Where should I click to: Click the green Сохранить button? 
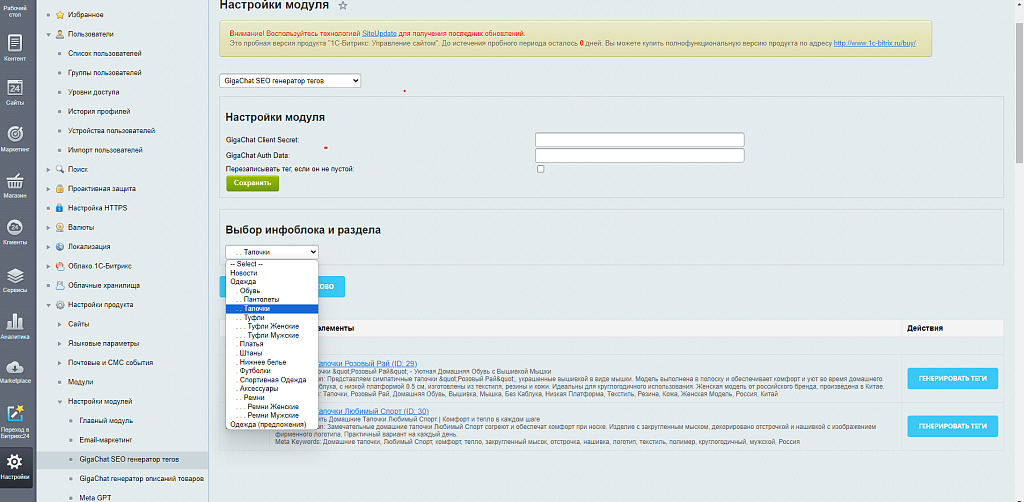252,183
